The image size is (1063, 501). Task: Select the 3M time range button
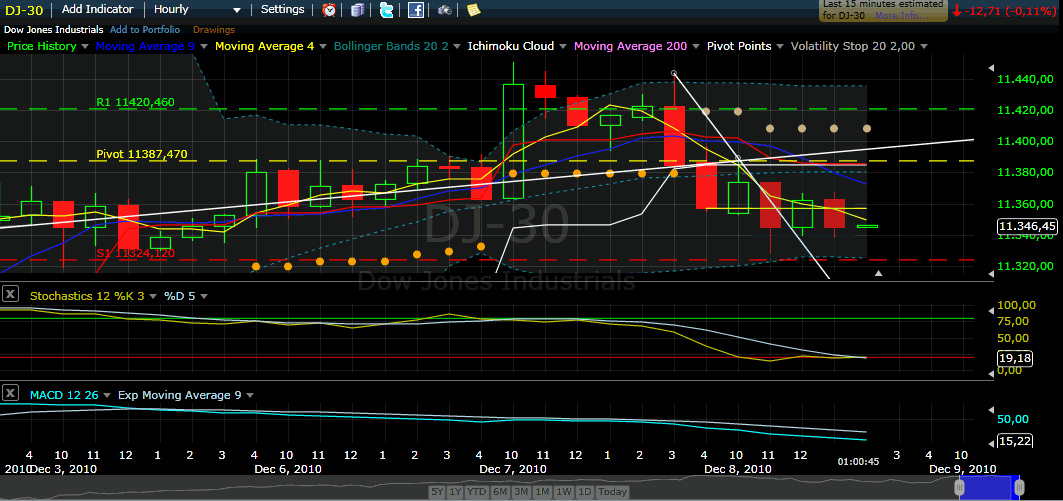click(521, 492)
